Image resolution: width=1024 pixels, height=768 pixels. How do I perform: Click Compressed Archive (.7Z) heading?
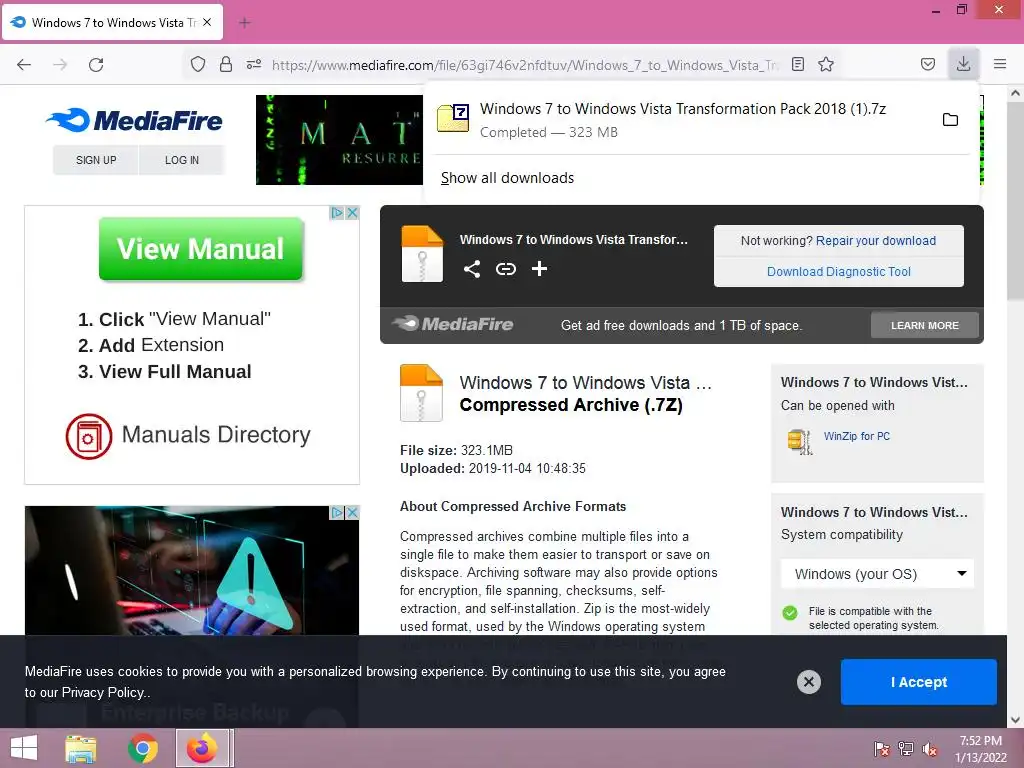click(x=571, y=405)
